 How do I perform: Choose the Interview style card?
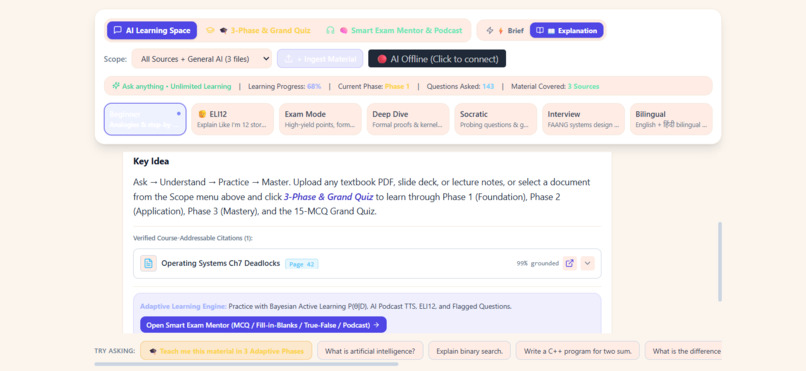click(x=583, y=119)
